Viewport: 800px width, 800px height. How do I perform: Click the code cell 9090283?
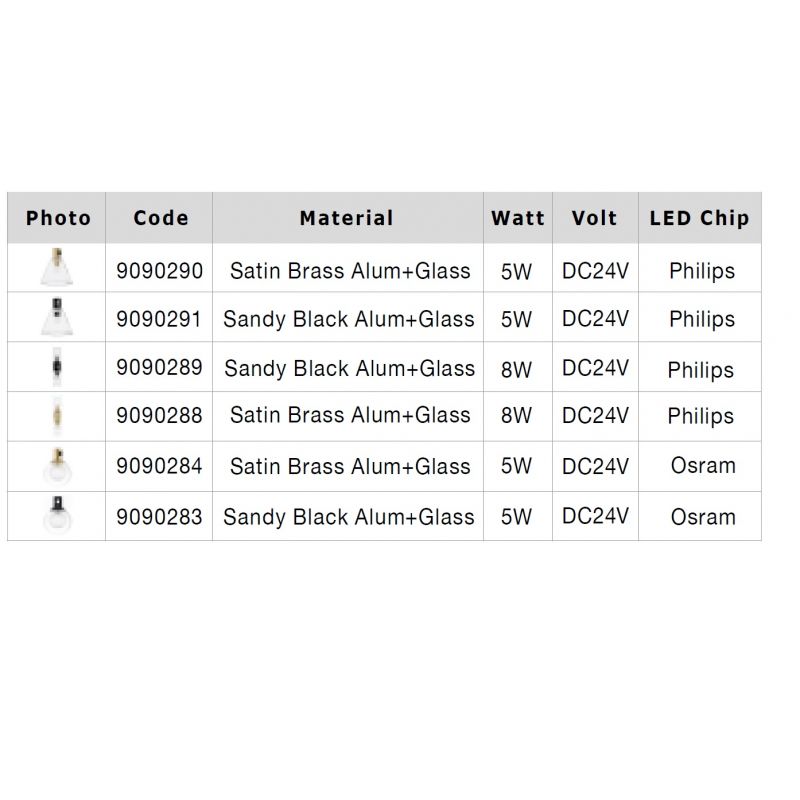pos(159,517)
